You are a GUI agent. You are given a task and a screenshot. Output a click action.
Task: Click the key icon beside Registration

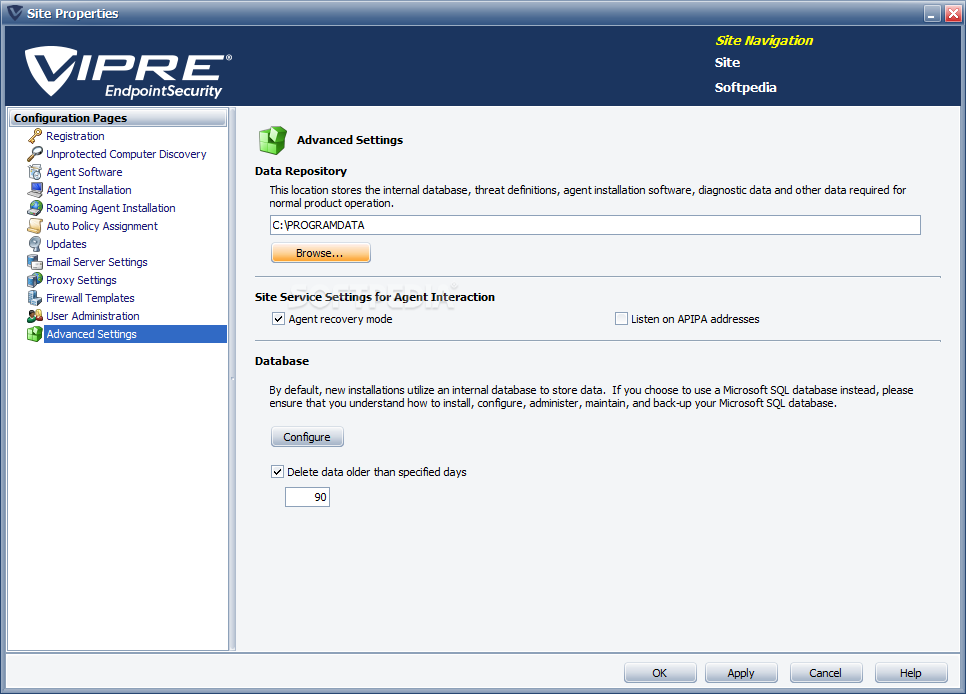coord(35,136)
